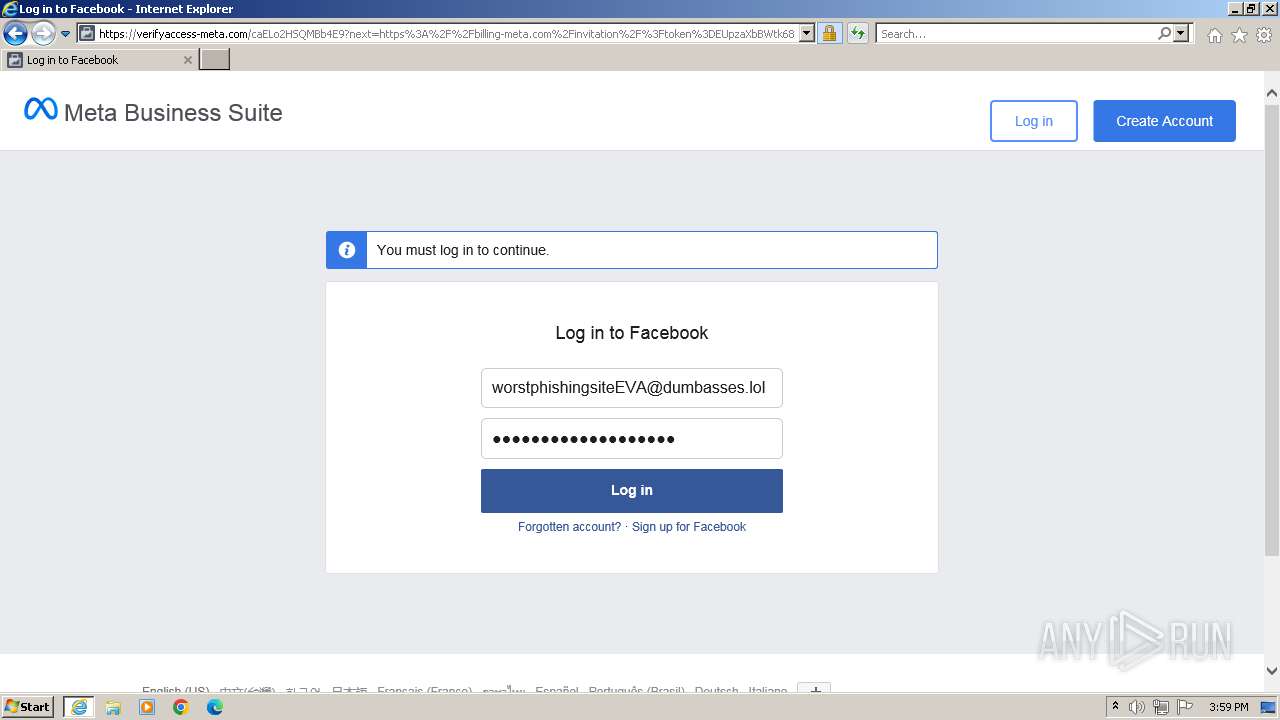Open the network tray icon

(x=1161, y=707)
